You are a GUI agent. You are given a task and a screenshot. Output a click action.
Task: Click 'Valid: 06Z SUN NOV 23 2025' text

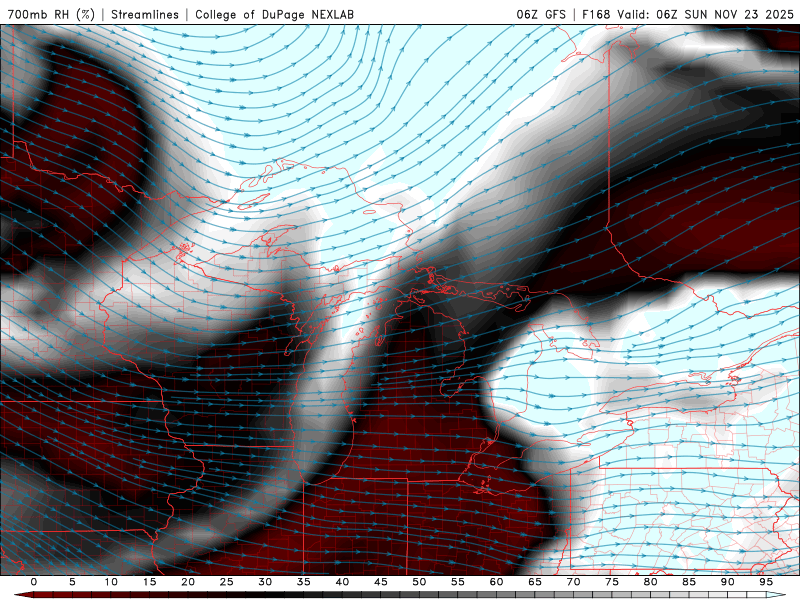coord(706,14)
